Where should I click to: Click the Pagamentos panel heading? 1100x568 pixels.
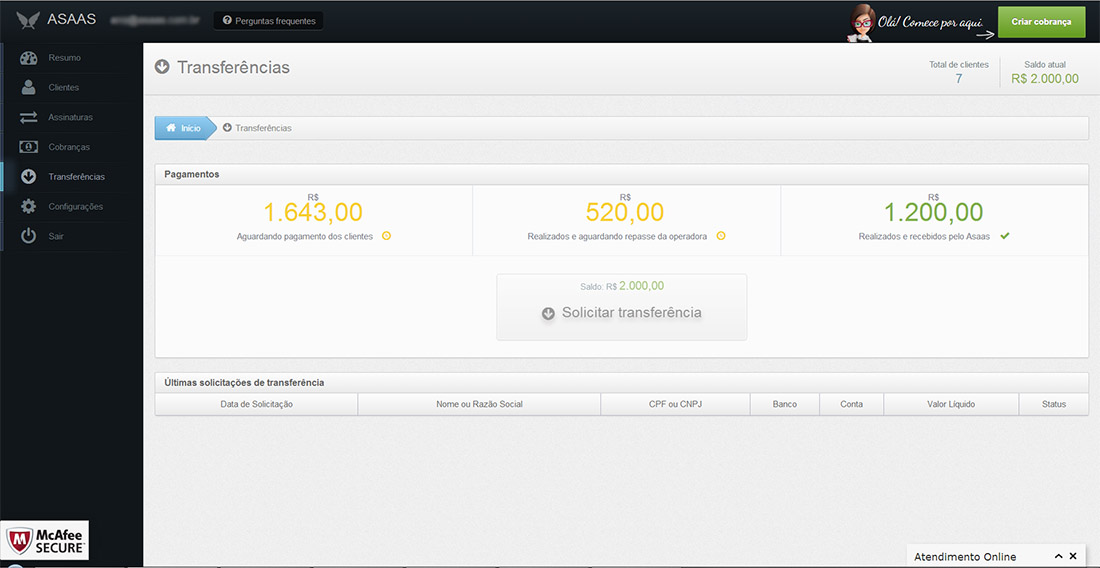point(192,174)
